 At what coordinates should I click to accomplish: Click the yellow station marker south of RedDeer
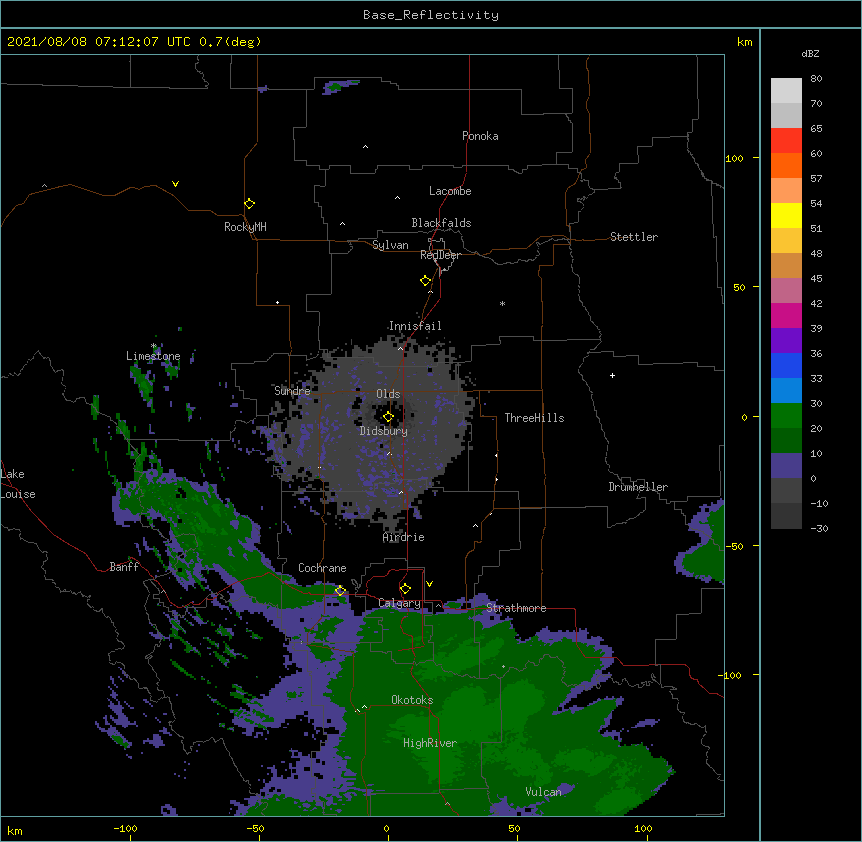(426, 281)
